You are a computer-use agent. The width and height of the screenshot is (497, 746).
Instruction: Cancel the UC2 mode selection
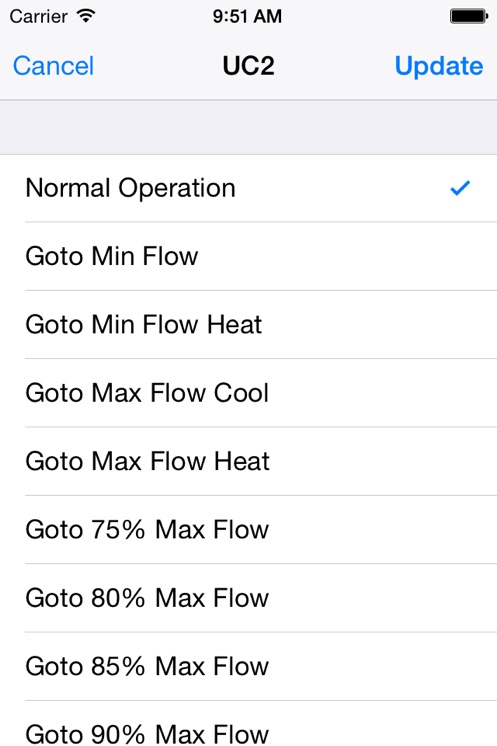53,66
